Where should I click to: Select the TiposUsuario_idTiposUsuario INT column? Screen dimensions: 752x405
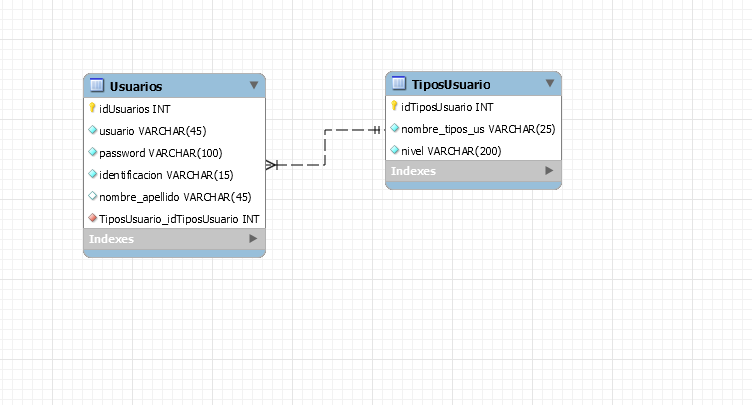tap(180, 218)
